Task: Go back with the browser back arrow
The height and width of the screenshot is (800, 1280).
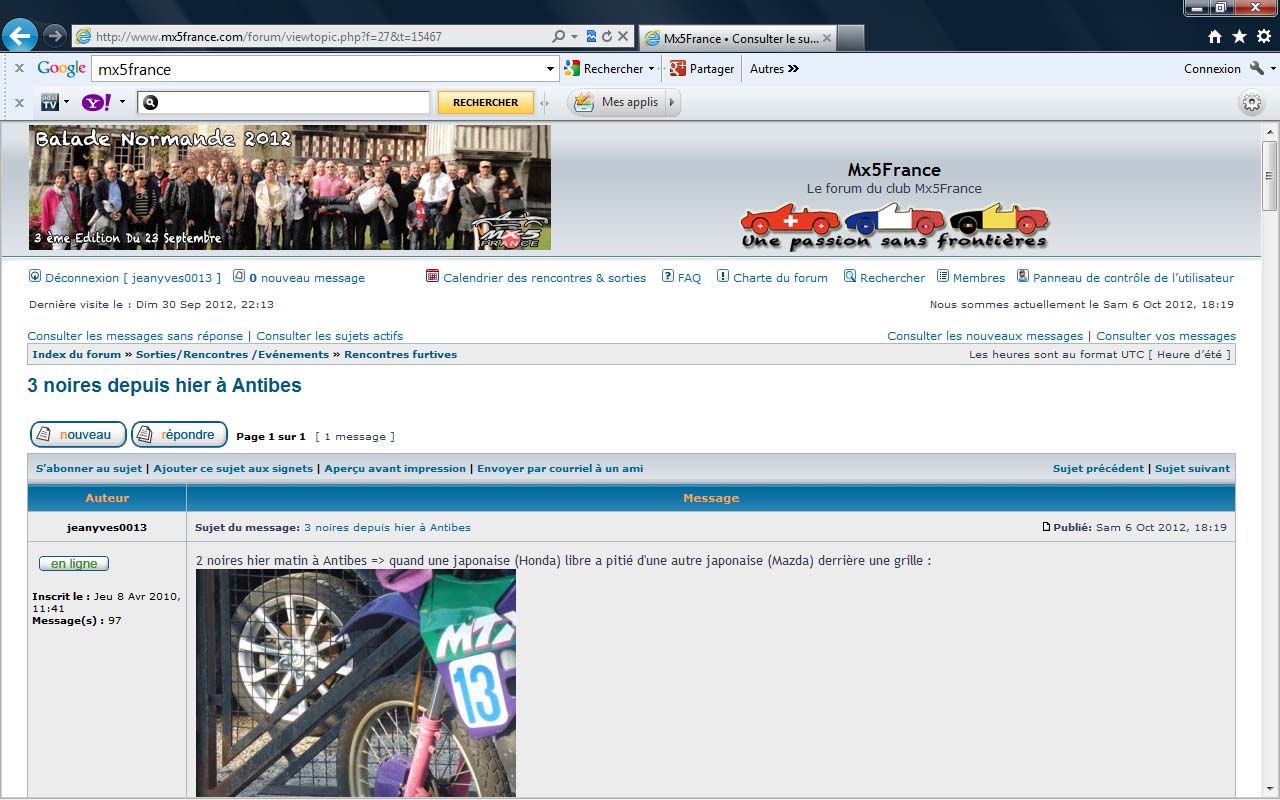Action: point(20,36)
